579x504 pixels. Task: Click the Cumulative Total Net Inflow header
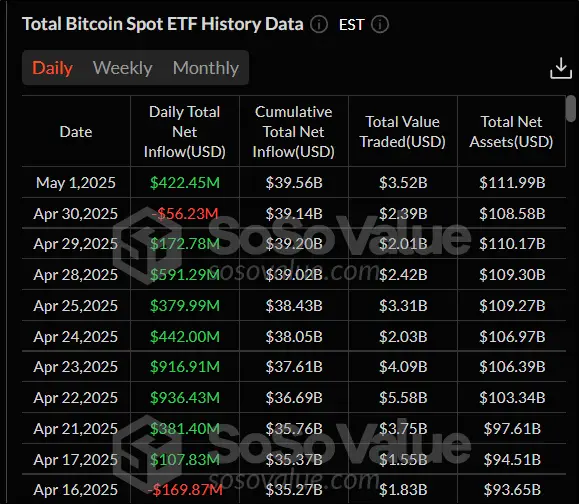294,132
